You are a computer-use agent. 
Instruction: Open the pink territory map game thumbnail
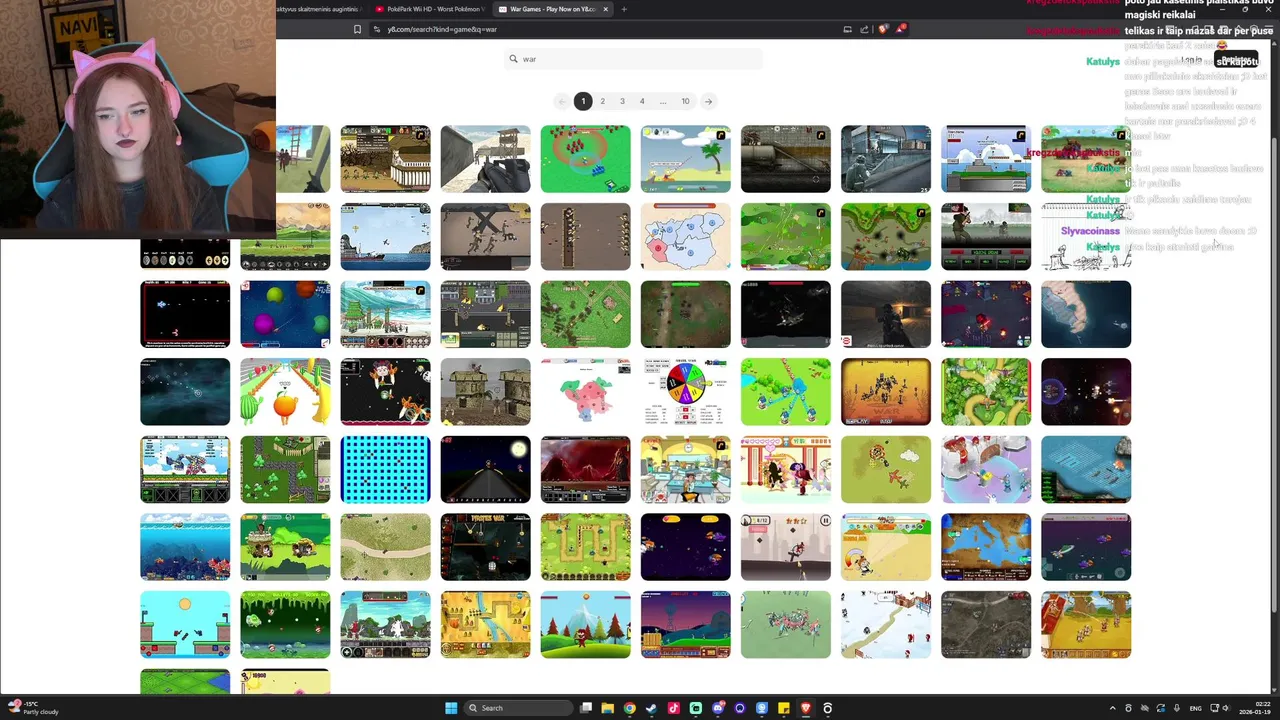(585, 392)
